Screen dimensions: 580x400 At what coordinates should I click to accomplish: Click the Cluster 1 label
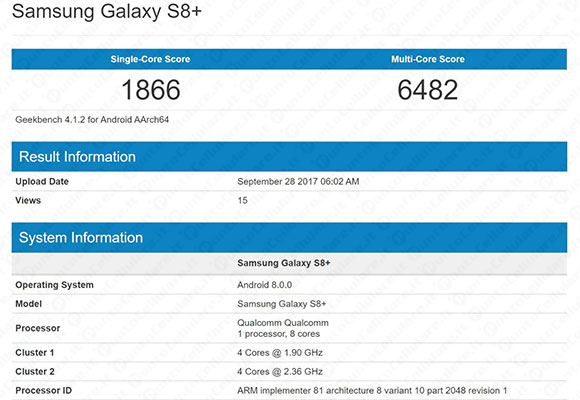(35, 353)
